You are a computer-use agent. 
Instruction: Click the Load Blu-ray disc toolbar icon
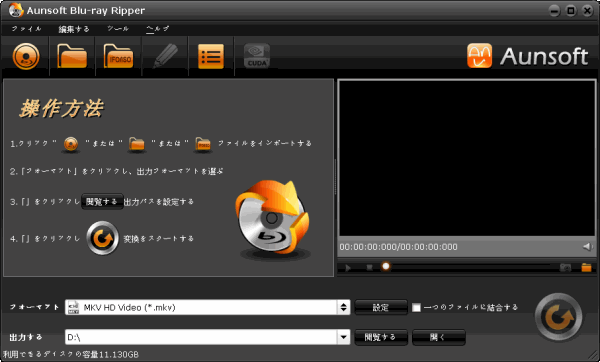click(26, 56)
